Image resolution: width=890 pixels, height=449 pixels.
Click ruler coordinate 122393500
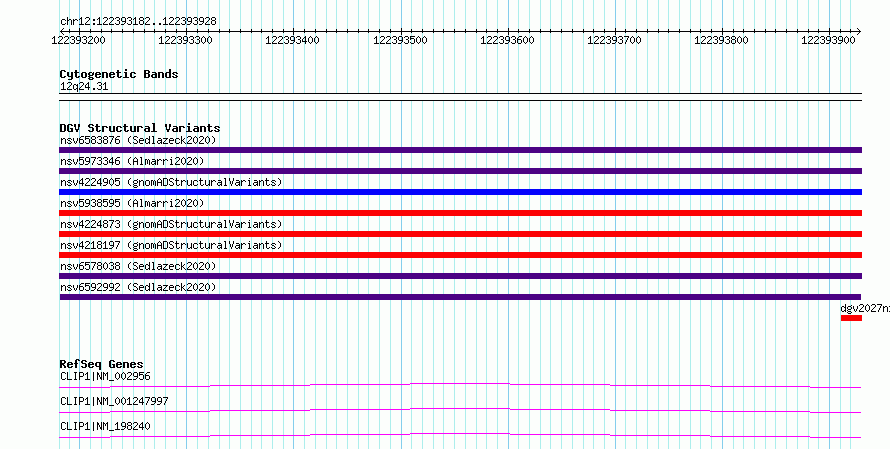pos(400,40)
